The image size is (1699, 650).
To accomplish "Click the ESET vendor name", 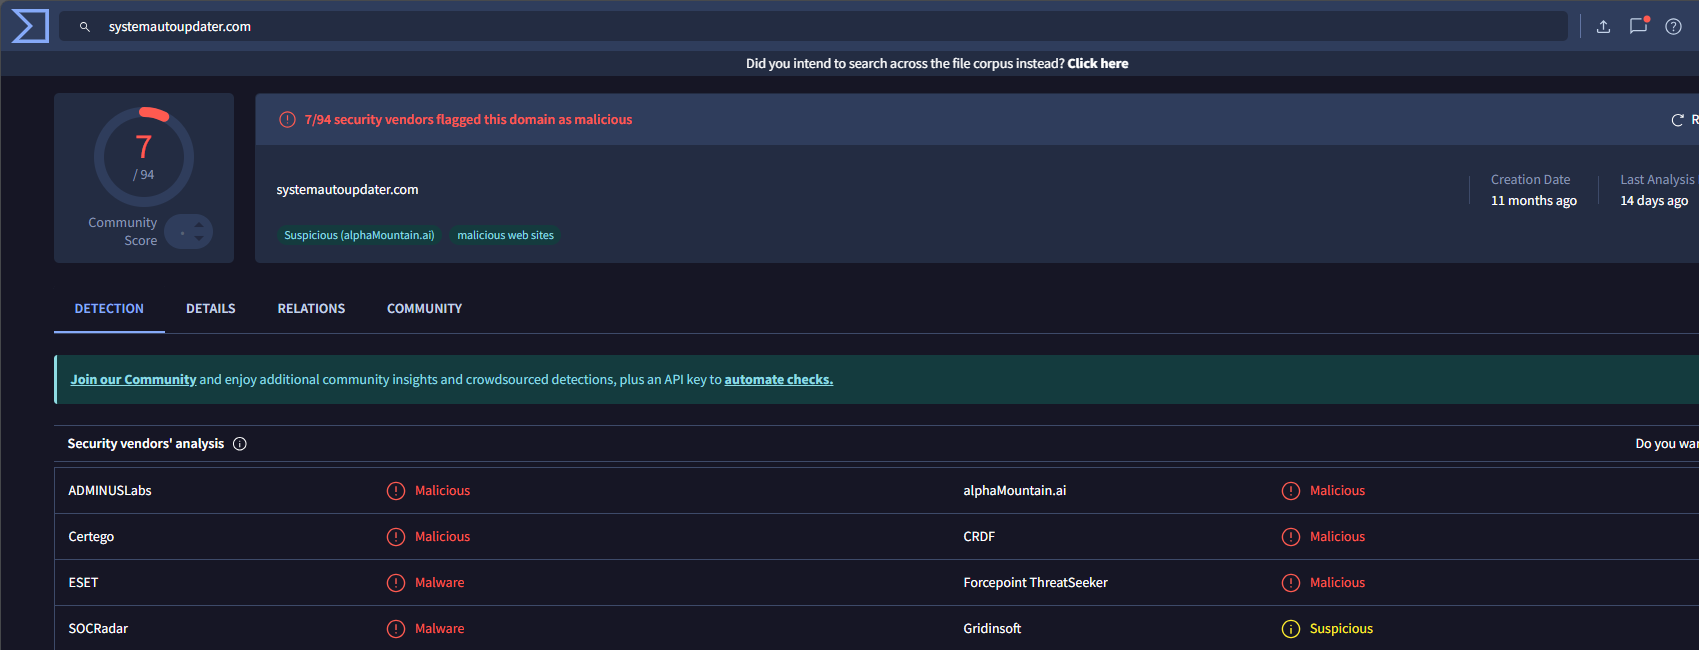I will pos(83,583).
